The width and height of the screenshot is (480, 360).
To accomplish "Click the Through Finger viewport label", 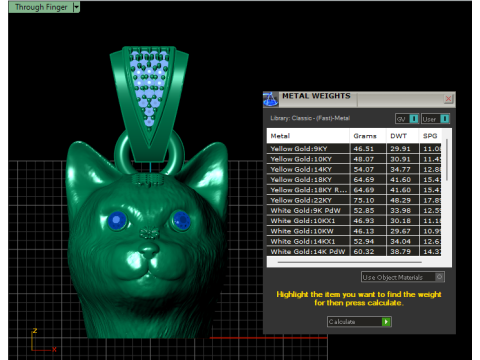I will (41, 7).
